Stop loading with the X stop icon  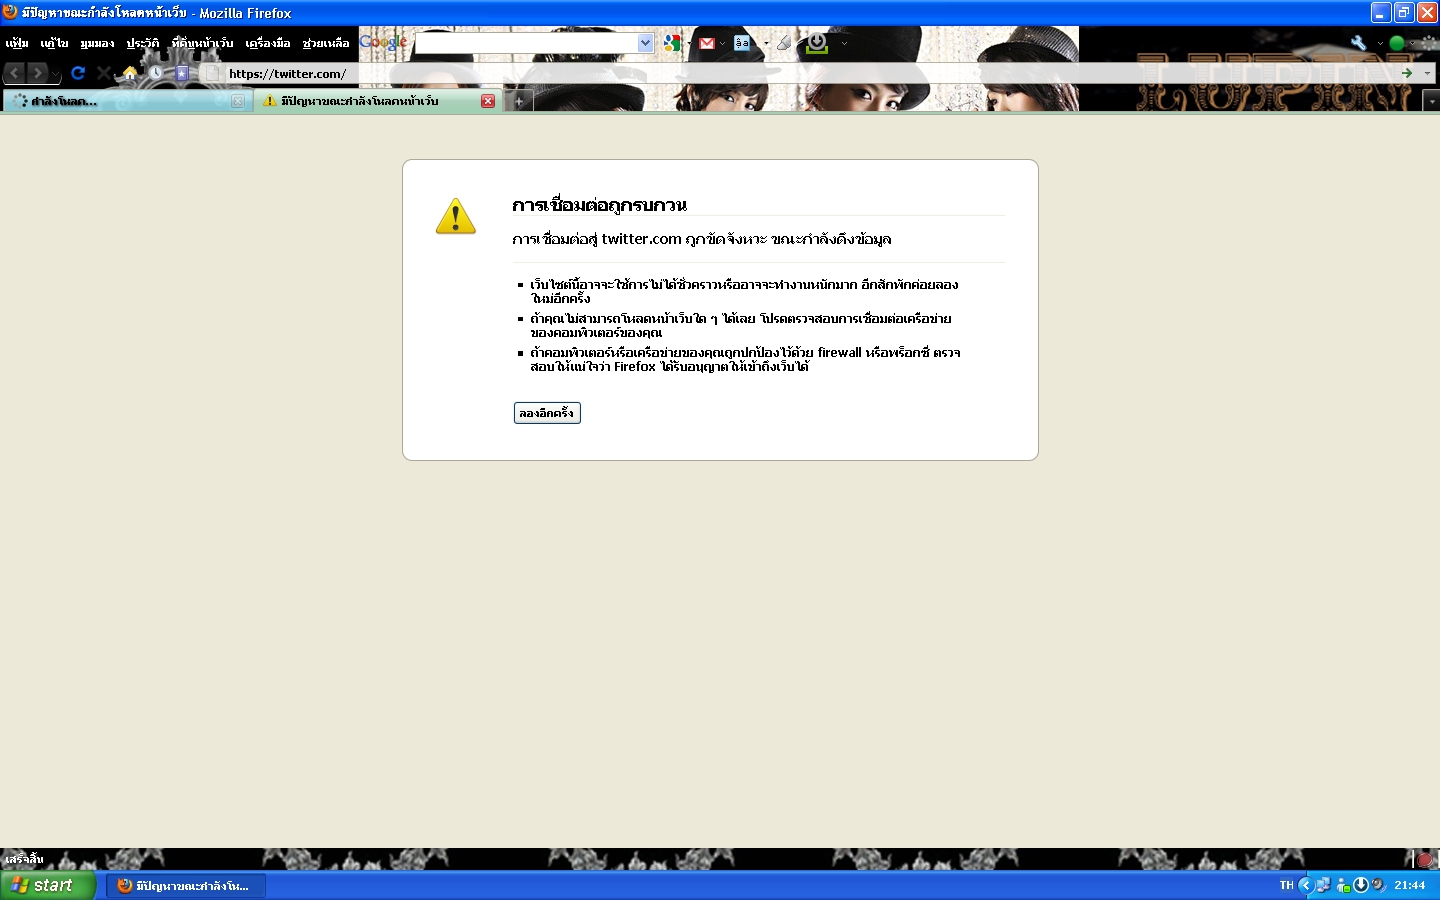click(x=103, y=73)
